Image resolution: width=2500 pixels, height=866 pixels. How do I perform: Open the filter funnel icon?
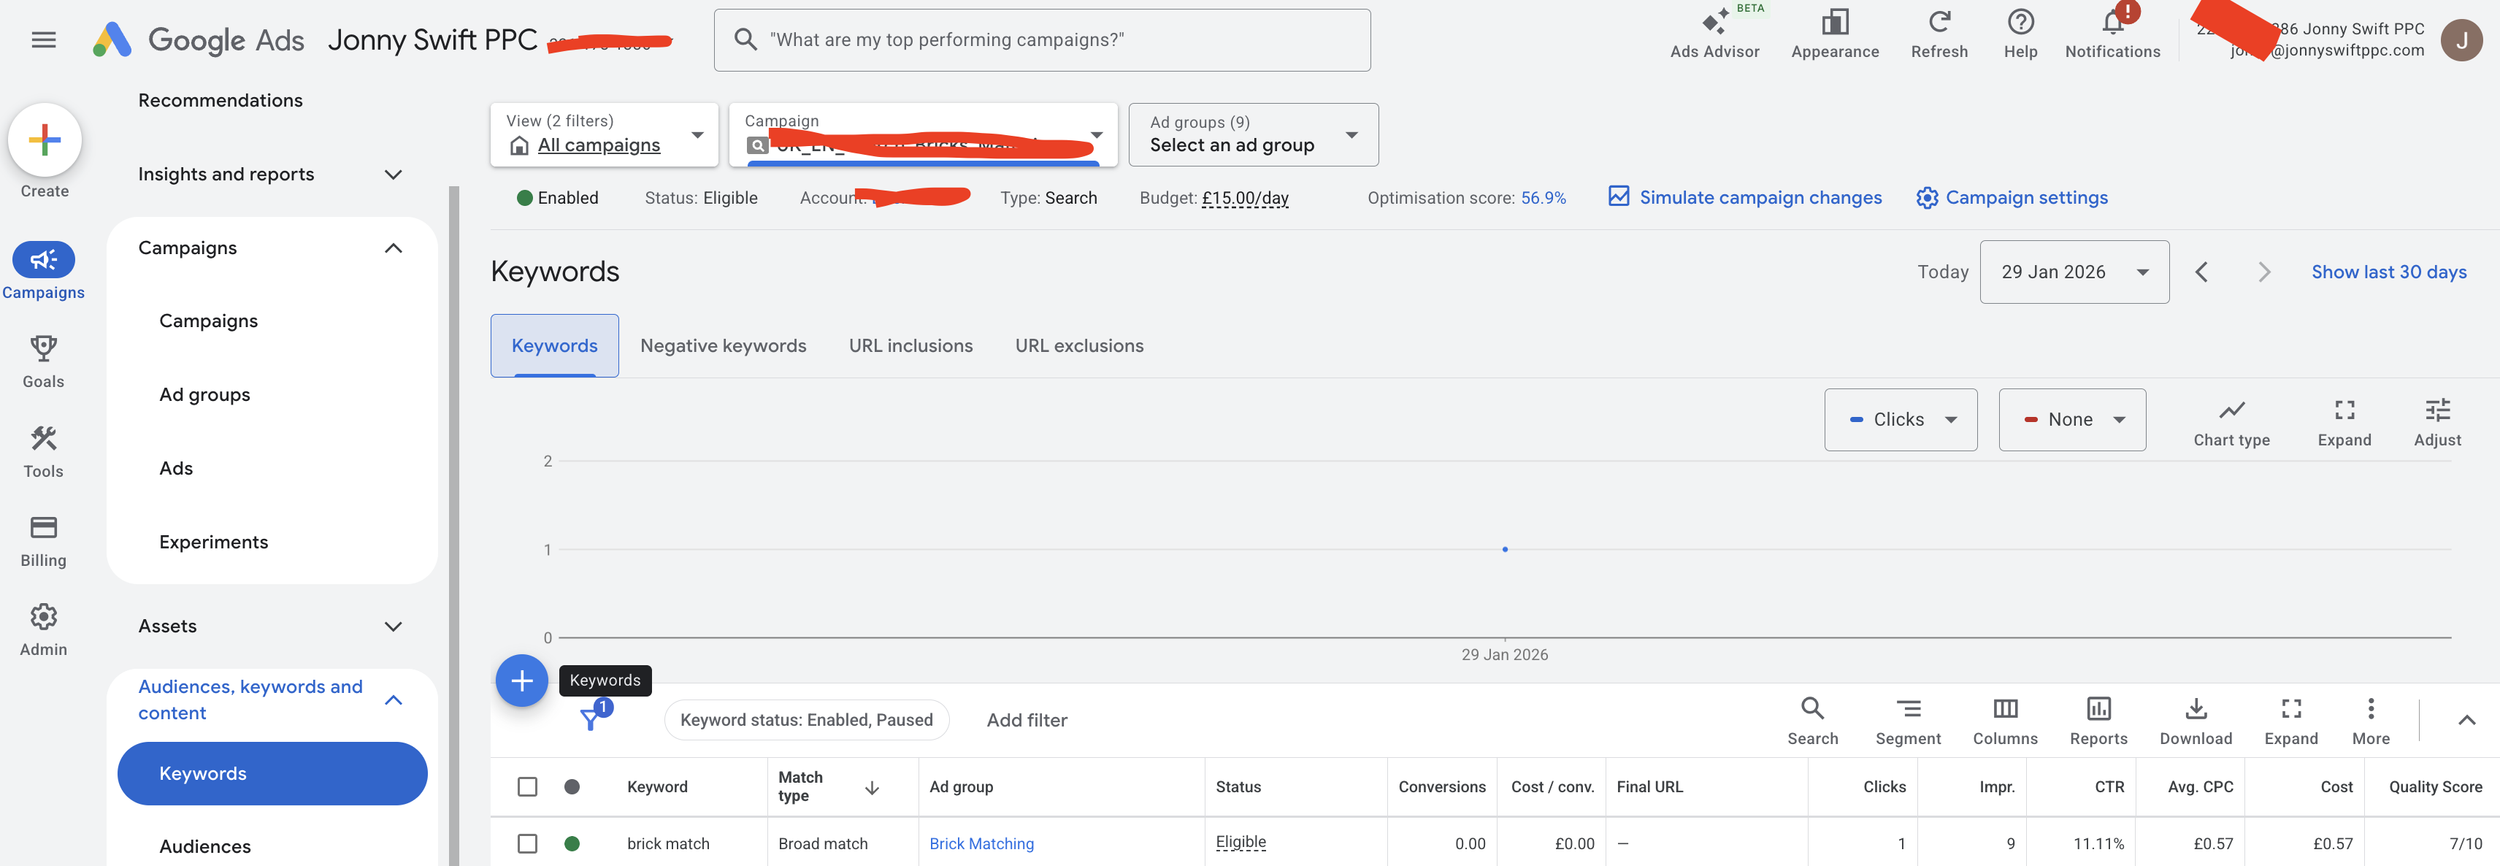[592, 718]
